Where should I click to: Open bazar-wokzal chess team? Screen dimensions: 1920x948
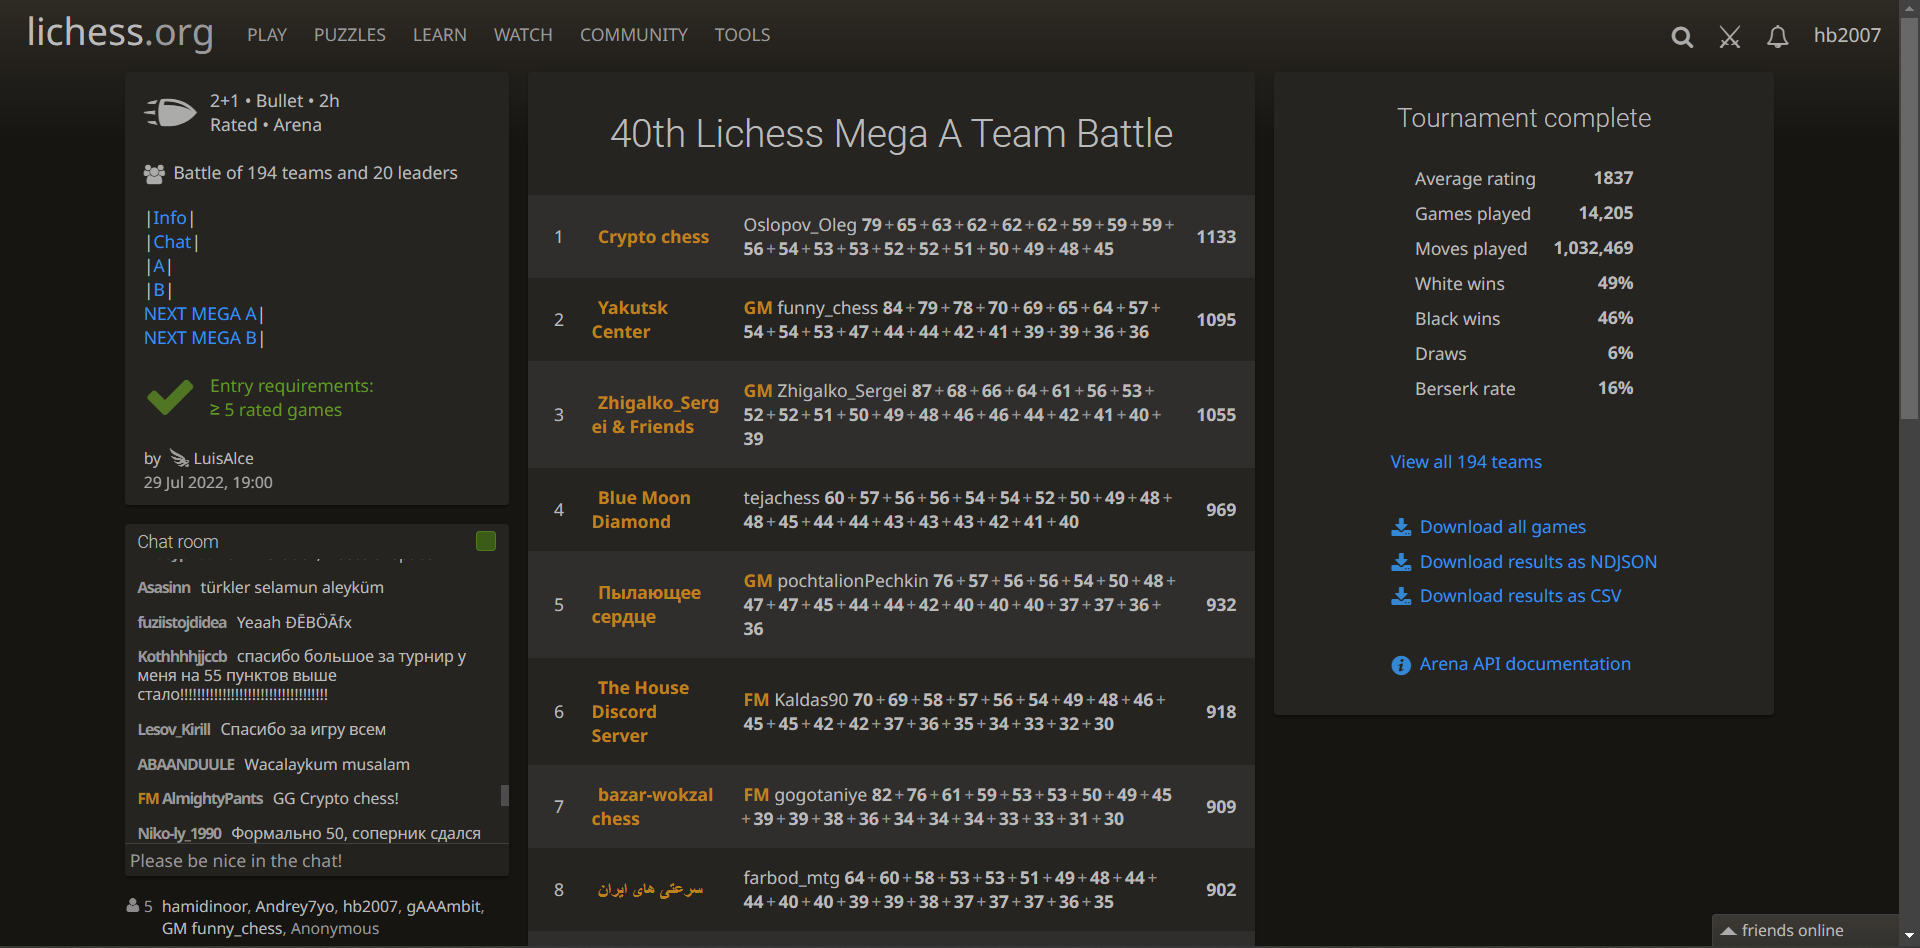[x=652, y=807]
